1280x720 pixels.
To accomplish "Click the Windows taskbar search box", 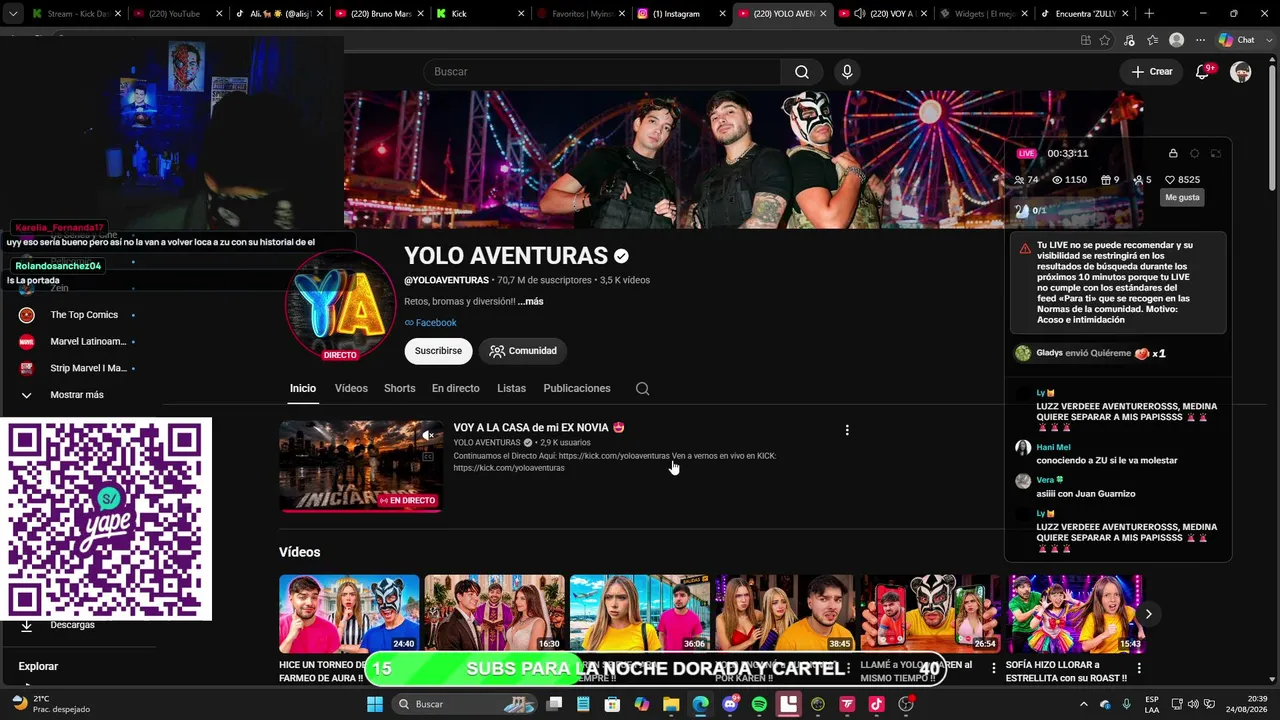I will point(464,704).
